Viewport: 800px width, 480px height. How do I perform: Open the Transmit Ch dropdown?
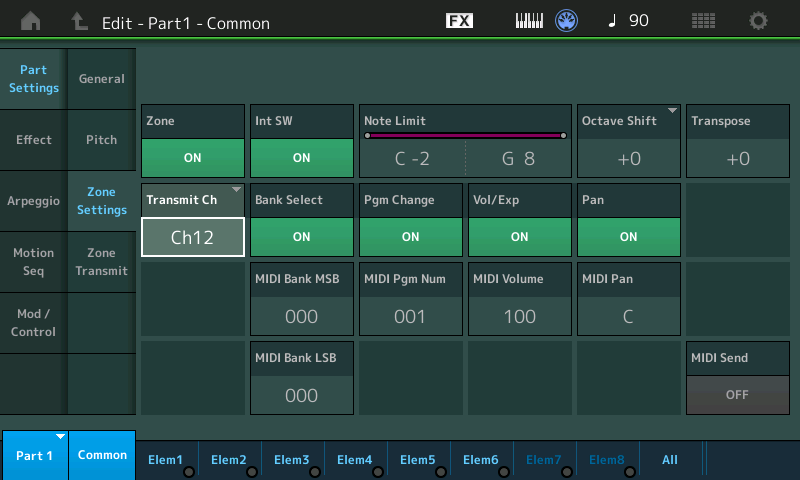(x=192, y=237)
